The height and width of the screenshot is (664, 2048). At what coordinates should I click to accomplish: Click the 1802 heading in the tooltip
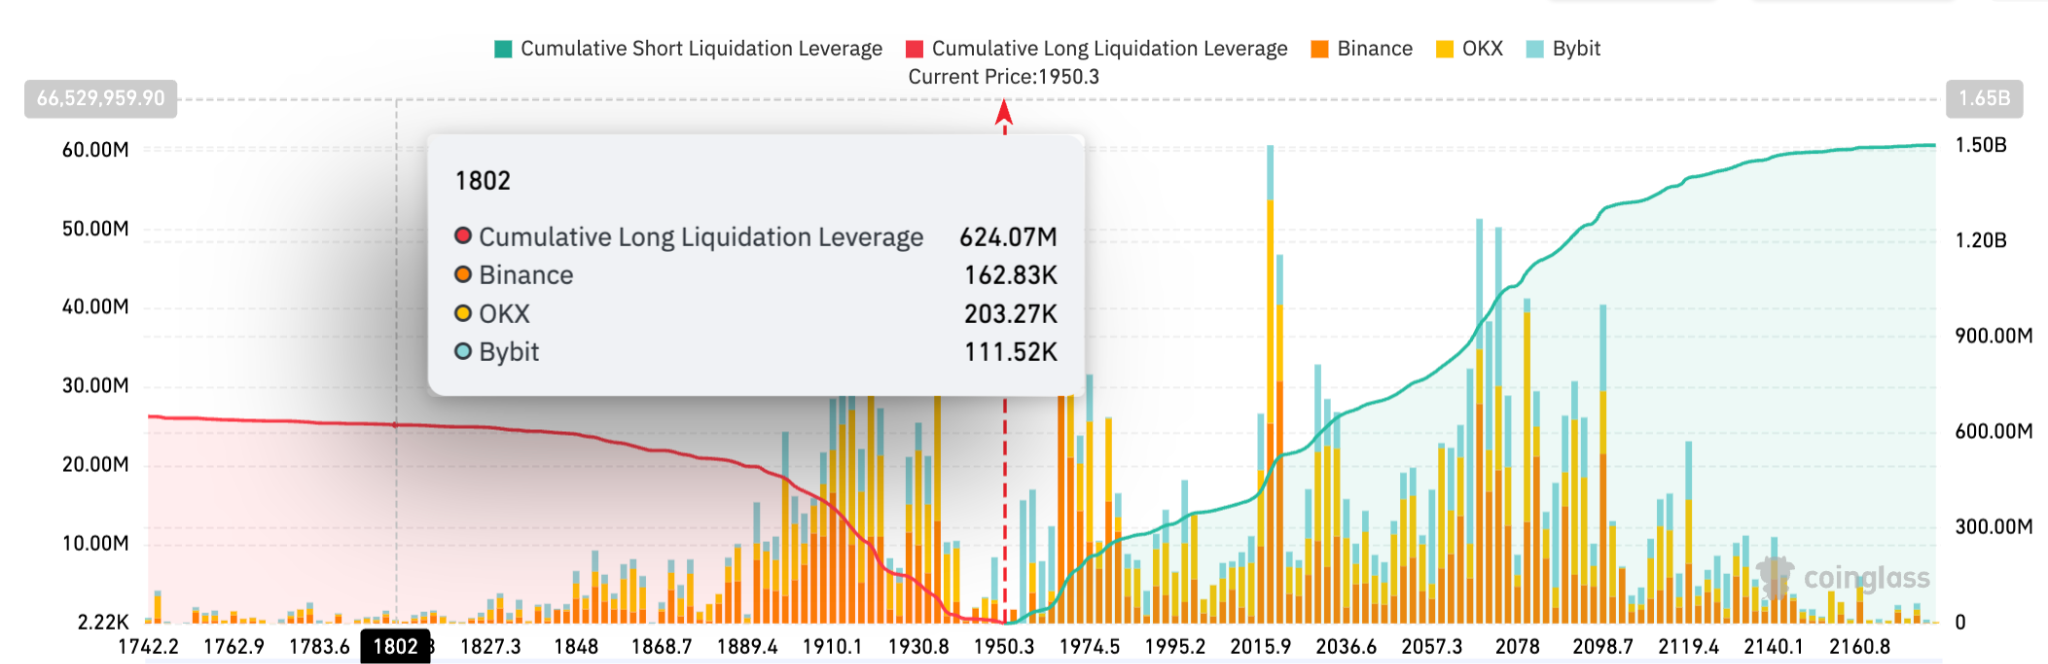coord(483,181)
